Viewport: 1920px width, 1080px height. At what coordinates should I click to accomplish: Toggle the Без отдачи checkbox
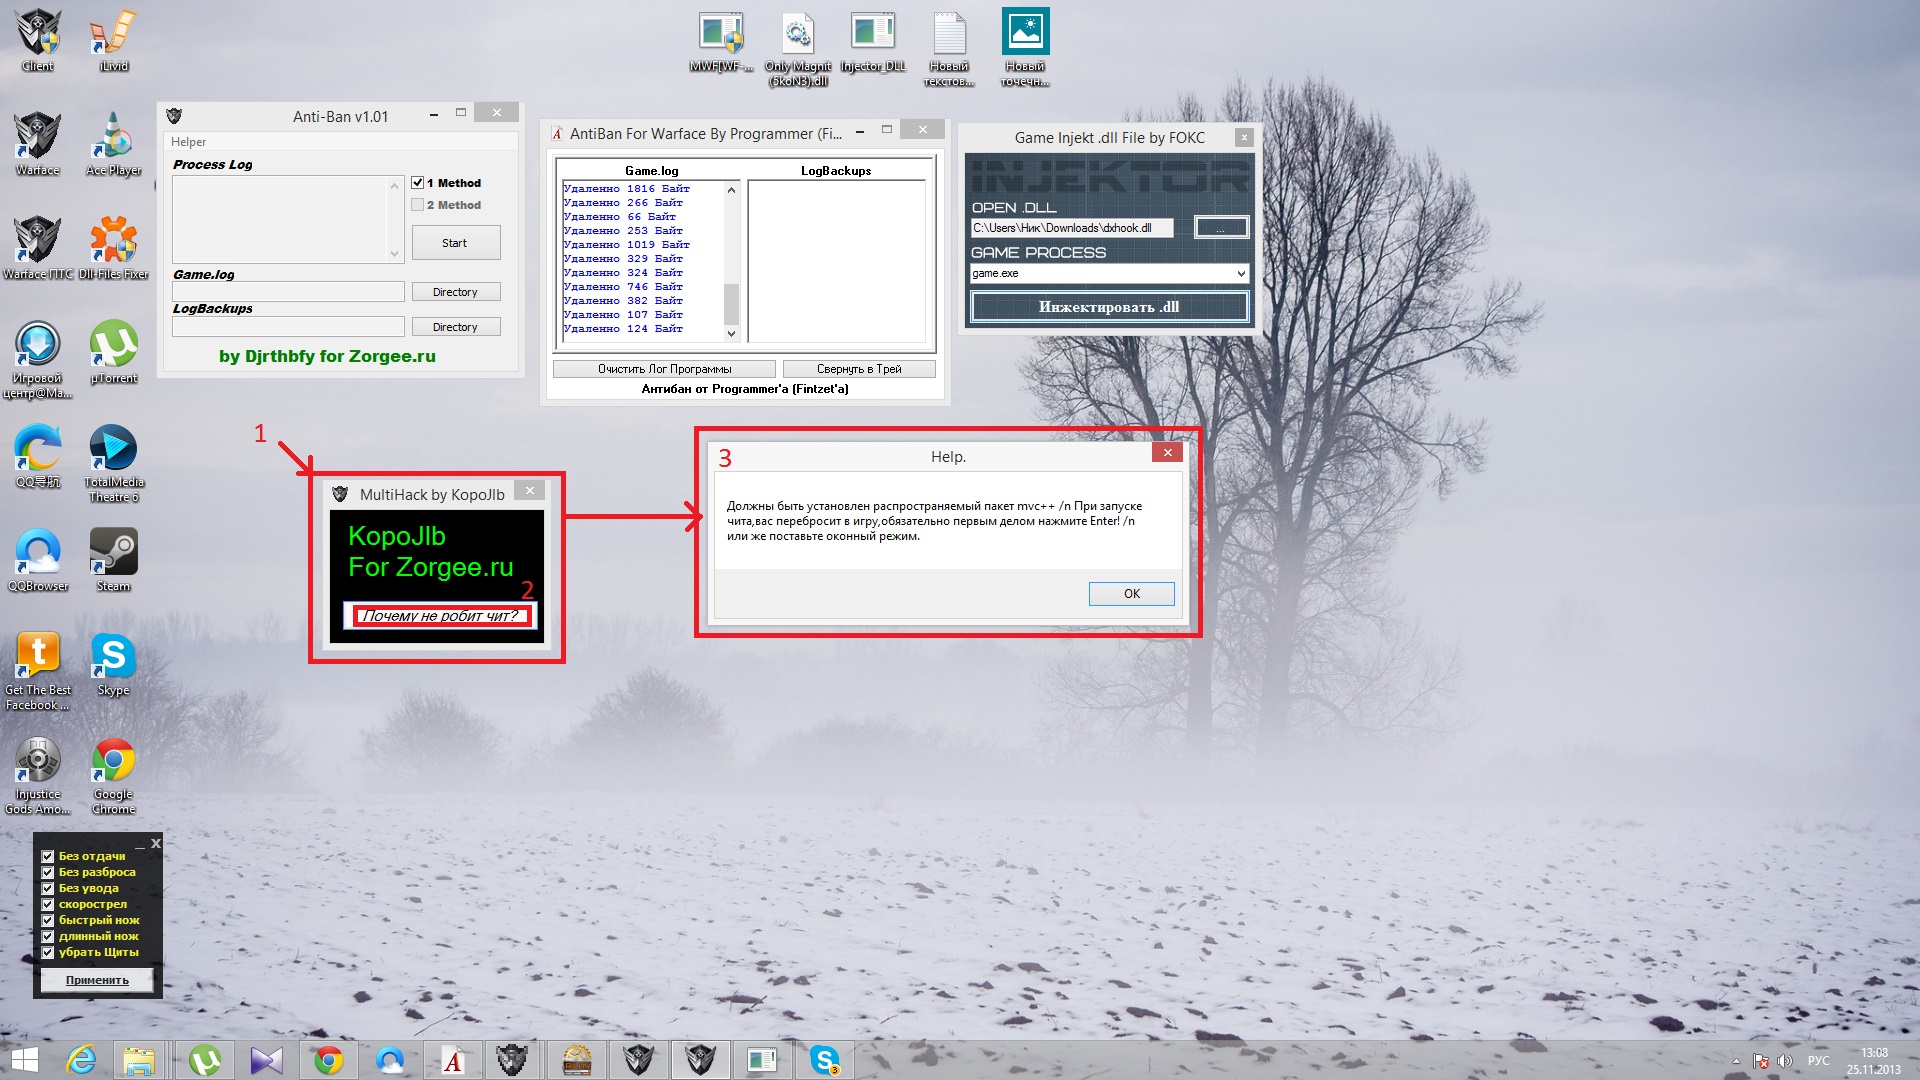(x=47, y=856)
